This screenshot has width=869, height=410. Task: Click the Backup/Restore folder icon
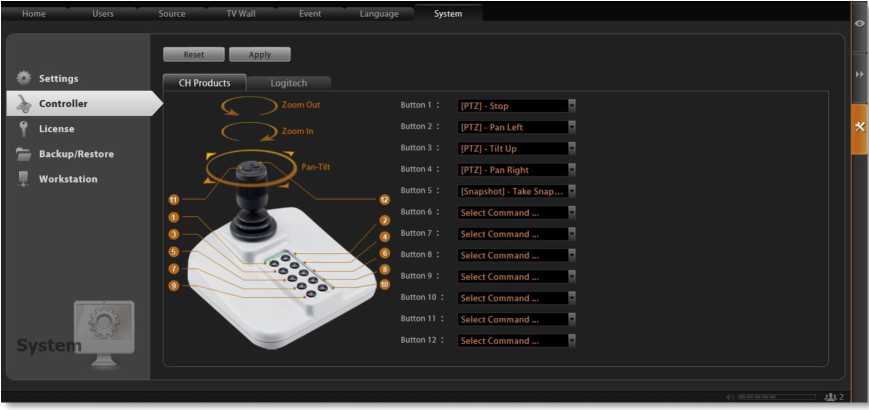click(23, 154)
